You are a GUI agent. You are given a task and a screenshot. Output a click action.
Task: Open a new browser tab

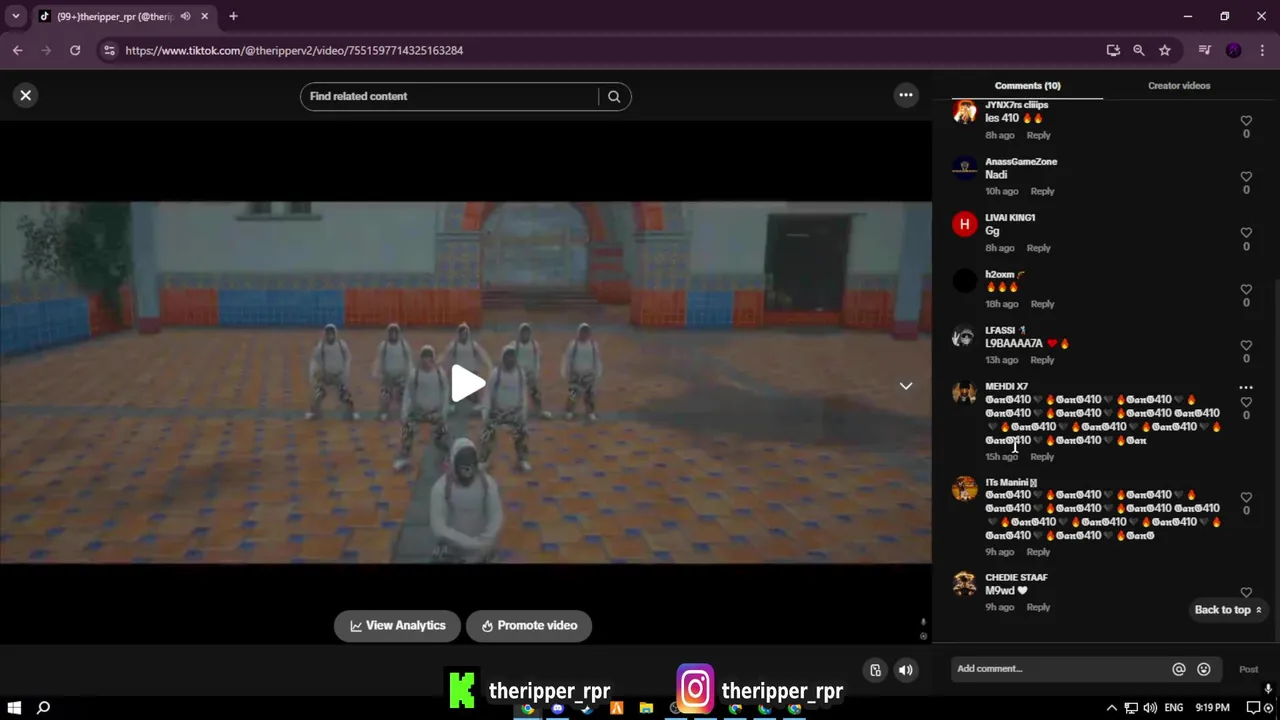pos(233,16)
